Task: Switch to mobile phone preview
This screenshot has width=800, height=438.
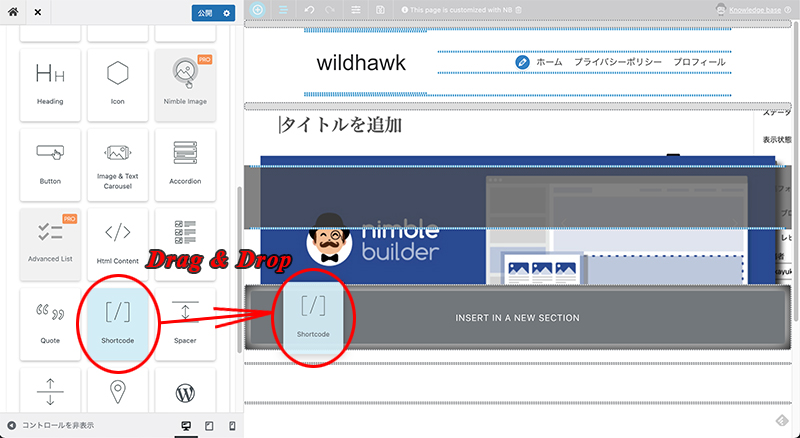Action: (232, 426)
